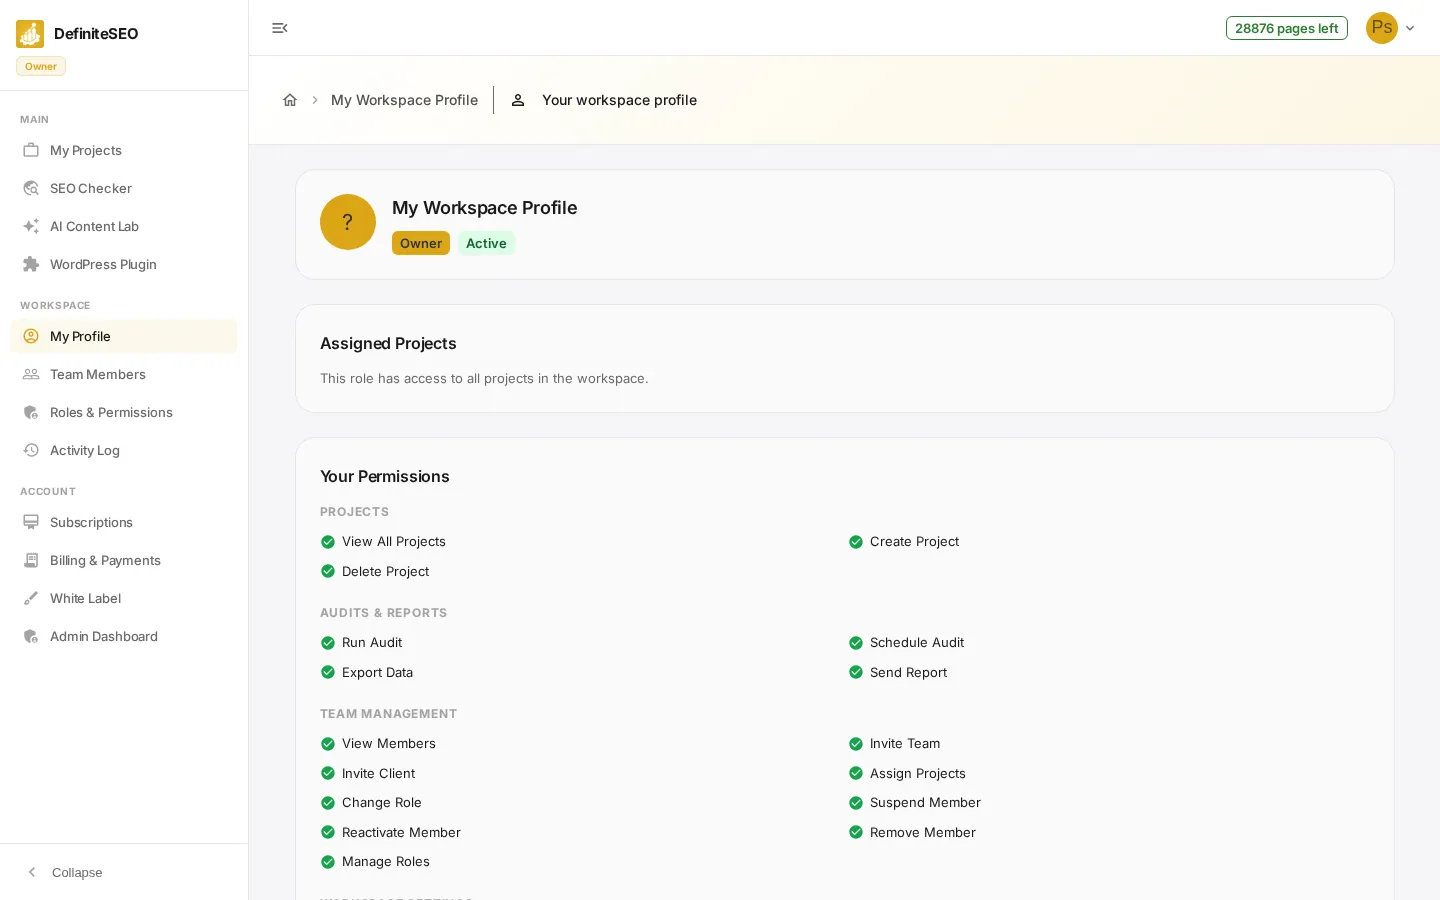Click the AI Content Lab sparkle icon
The height and width of the screenshot is (900, 1440).
(x=31, y=226)
